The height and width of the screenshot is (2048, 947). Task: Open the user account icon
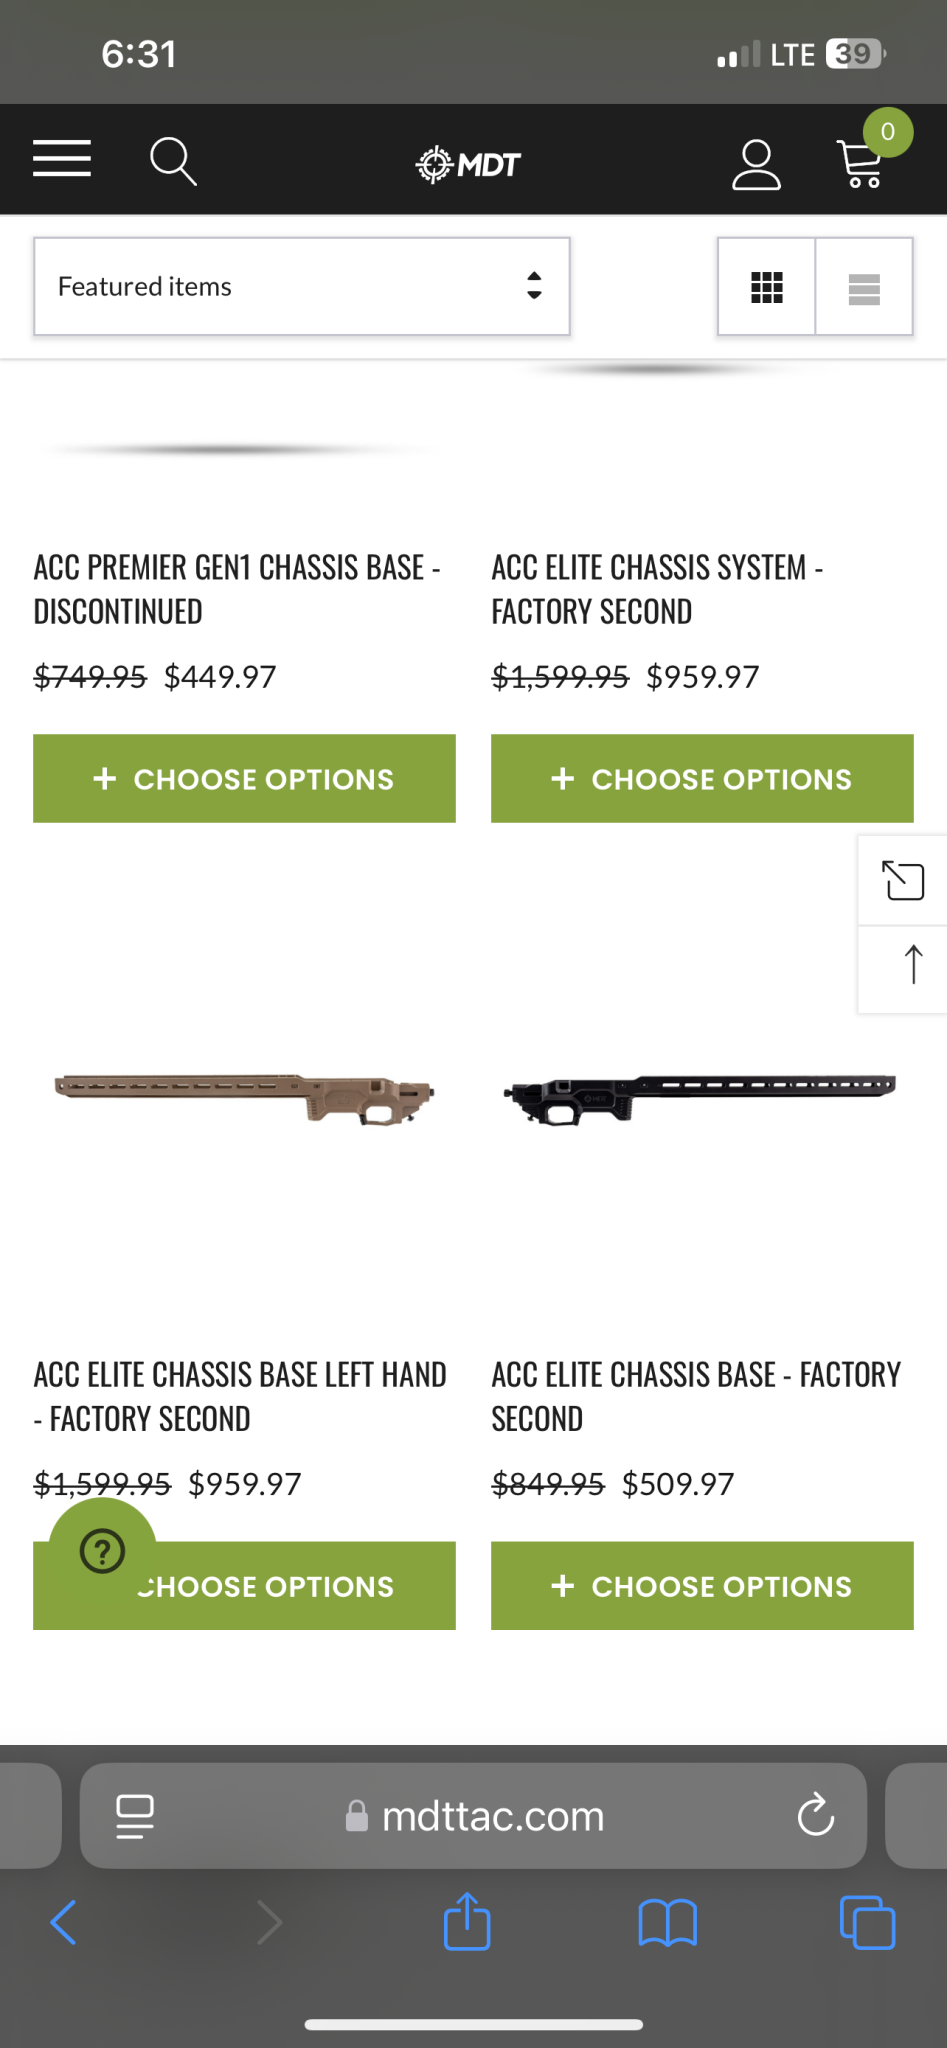(x=756, y=164)
